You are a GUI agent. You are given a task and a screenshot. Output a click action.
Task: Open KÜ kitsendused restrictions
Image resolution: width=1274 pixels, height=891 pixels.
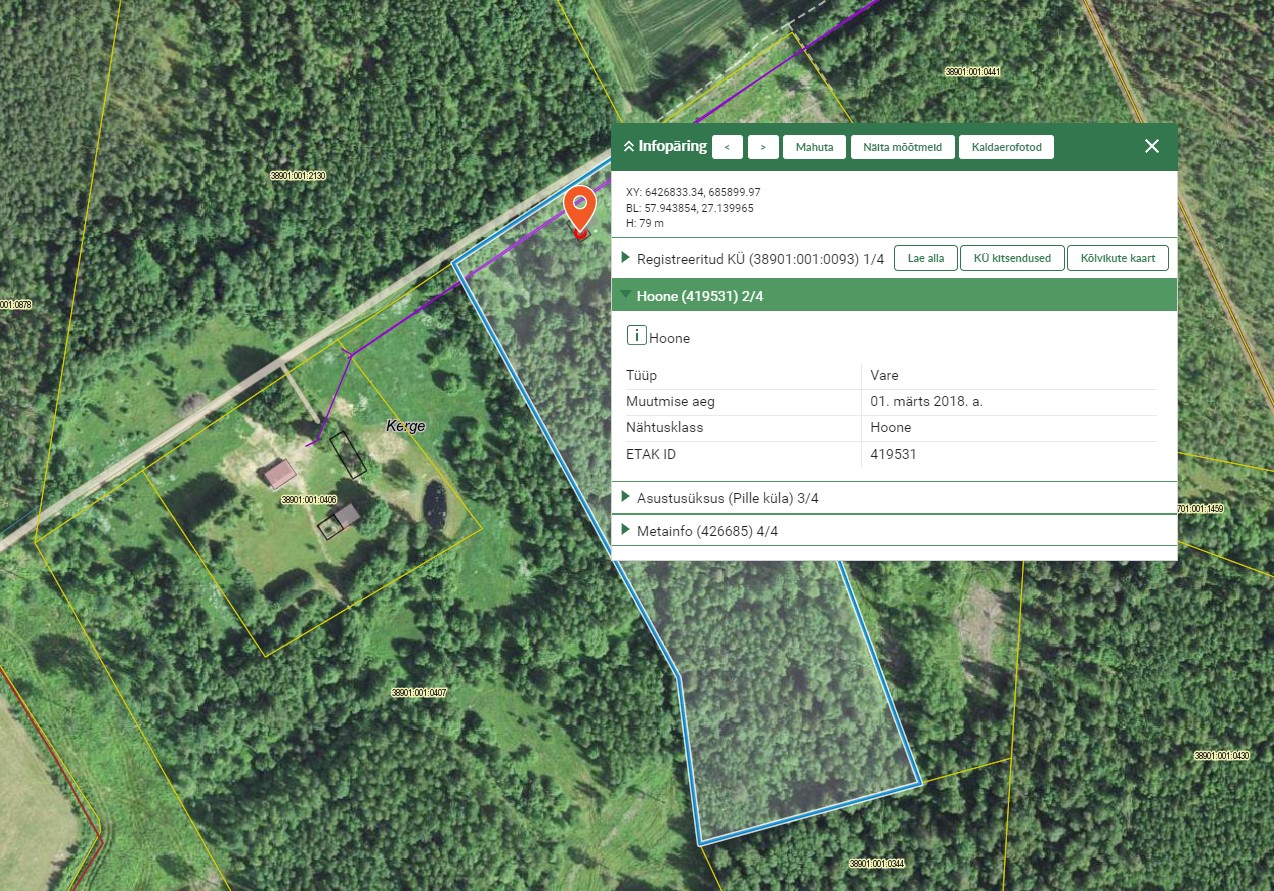(x=1012, y=258)
